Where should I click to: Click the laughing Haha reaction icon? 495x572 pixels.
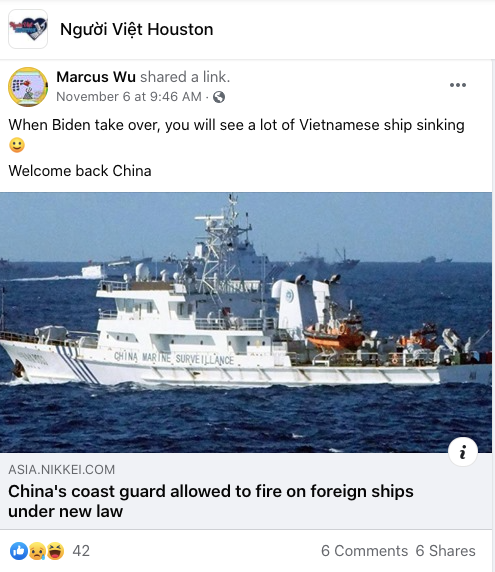click(x=55, y=551)
